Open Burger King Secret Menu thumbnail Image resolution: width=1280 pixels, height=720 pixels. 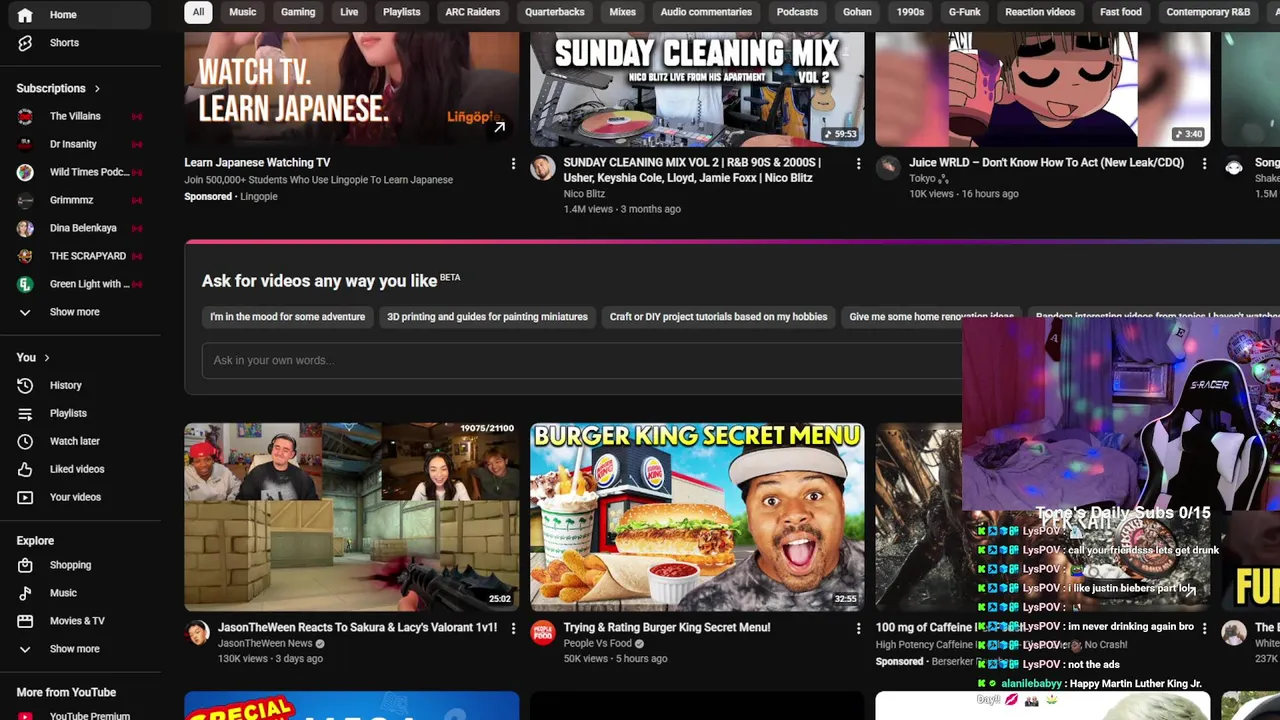click(x=697, y=517)
